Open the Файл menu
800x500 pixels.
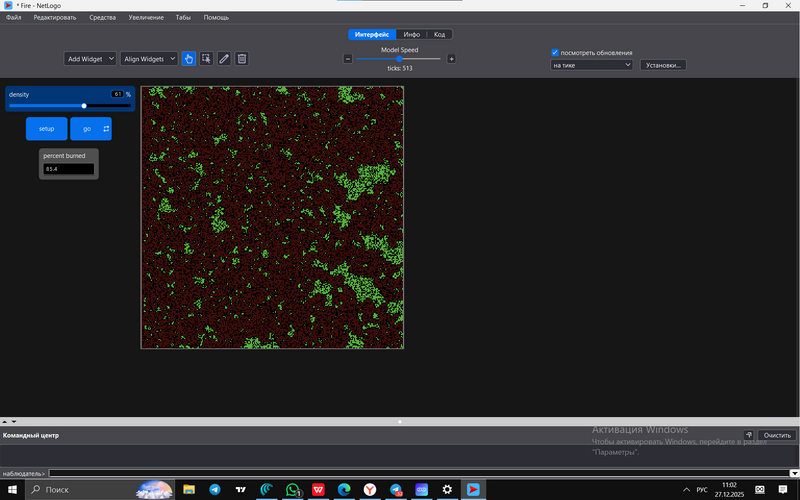click(14, 18)
